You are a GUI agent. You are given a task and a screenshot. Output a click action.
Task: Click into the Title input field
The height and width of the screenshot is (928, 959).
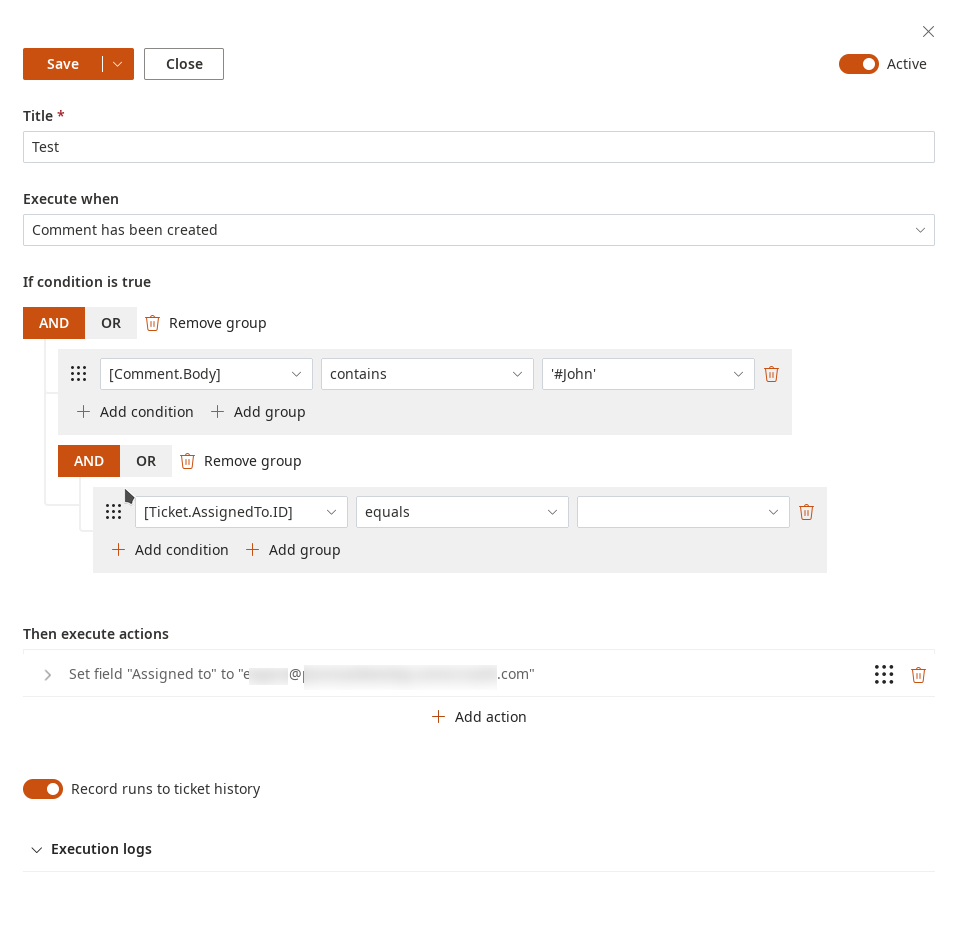click(478, 147)
